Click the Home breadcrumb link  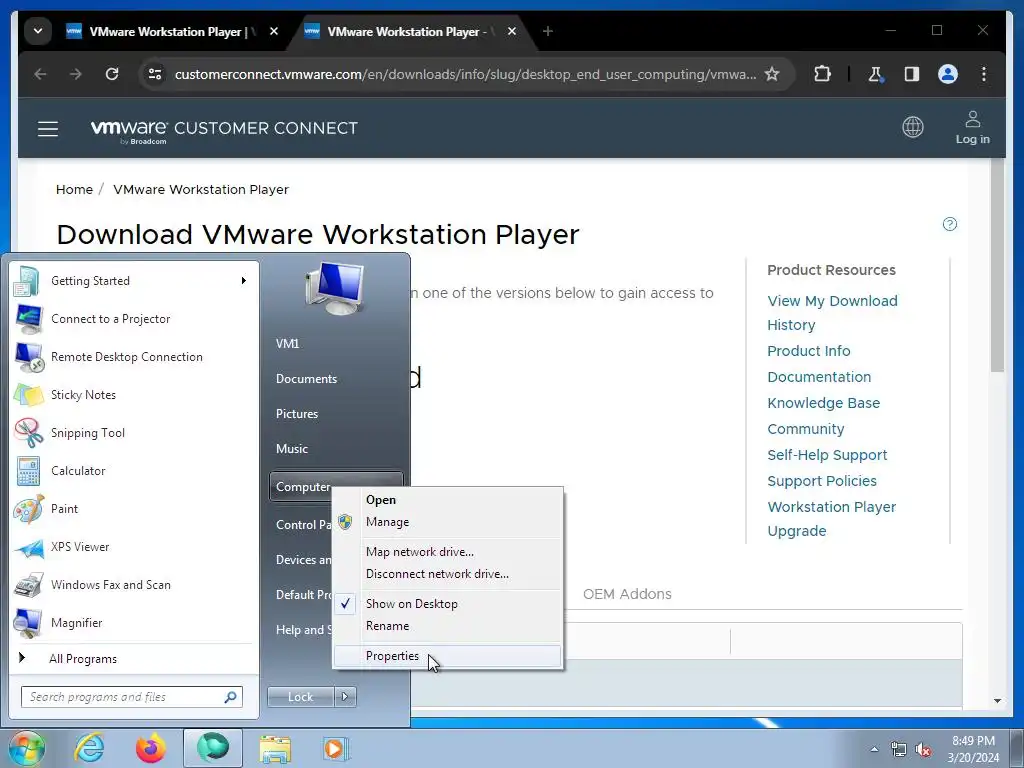tap(74, 189)
